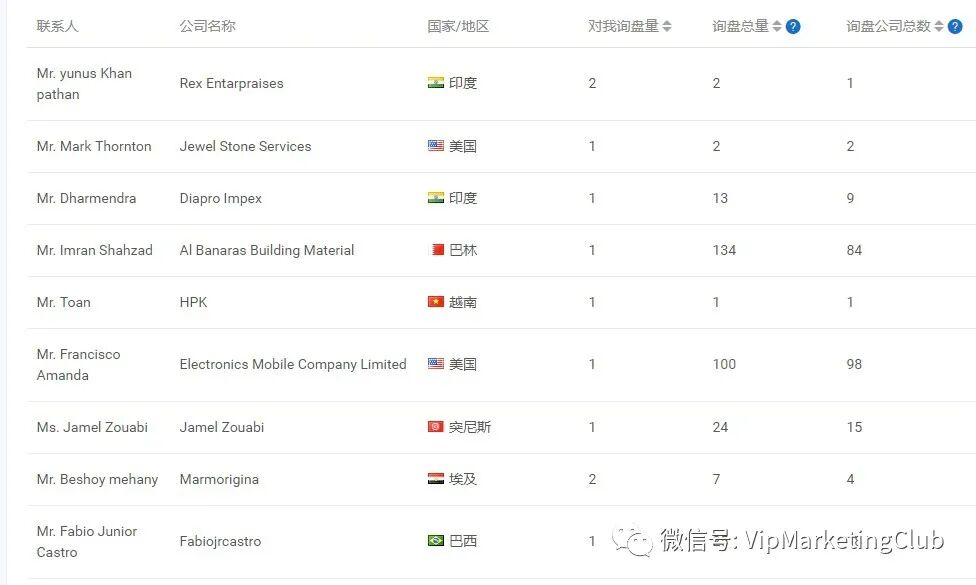Click company Diapro Impex

click(220, 199)
